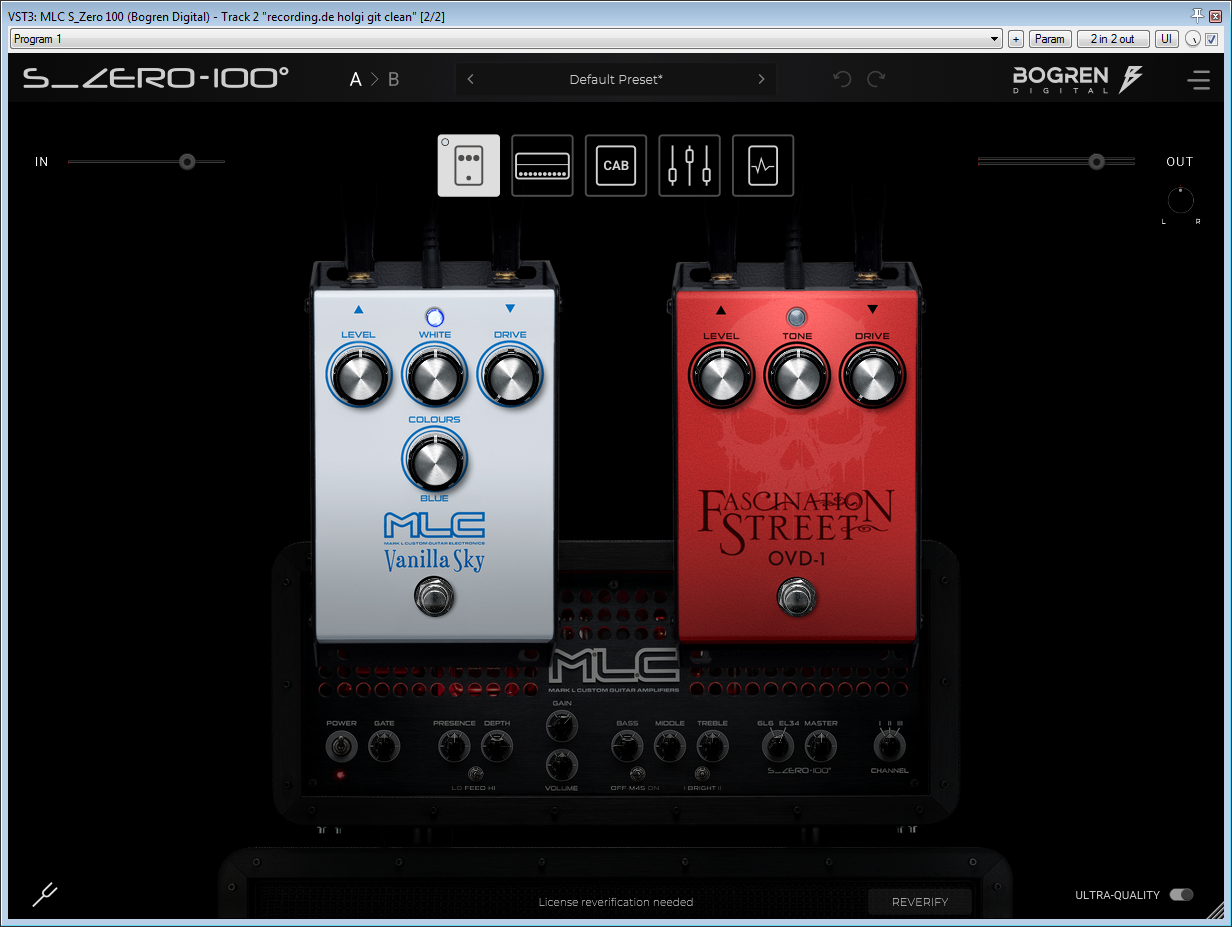The image size is (1232, 927).
Task: Stomp the OVD-1 footswitch
Action: pos(796,598)
